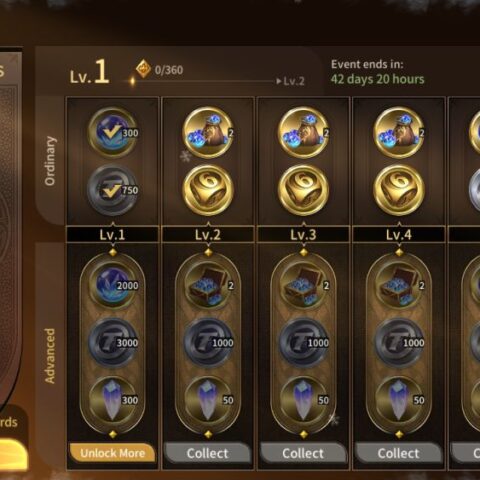Collect the Lv.2 rewards

208,453
